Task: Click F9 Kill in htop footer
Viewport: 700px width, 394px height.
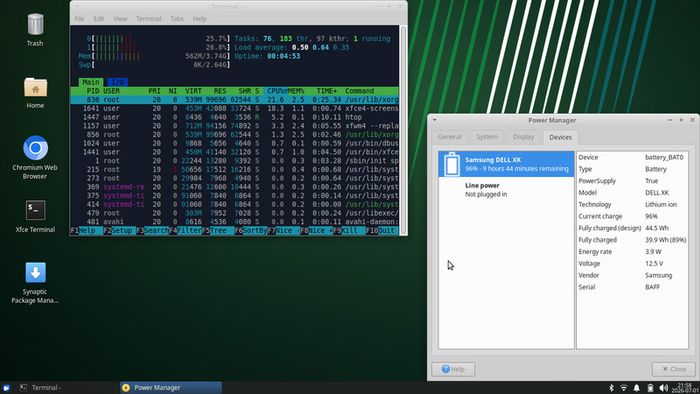Action: [x=349, y=230]
